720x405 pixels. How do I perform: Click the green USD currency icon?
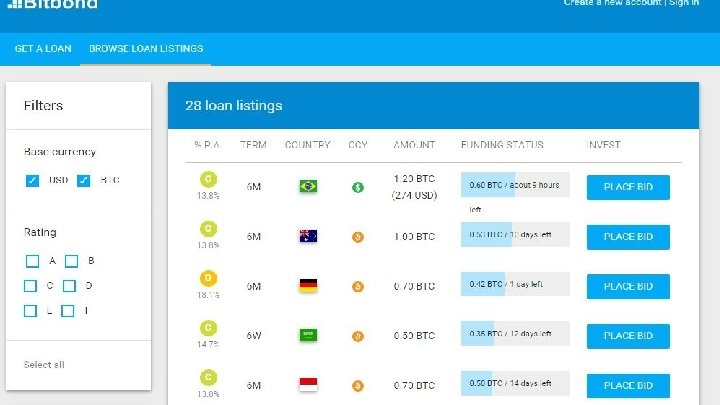[x=358, y=187]
